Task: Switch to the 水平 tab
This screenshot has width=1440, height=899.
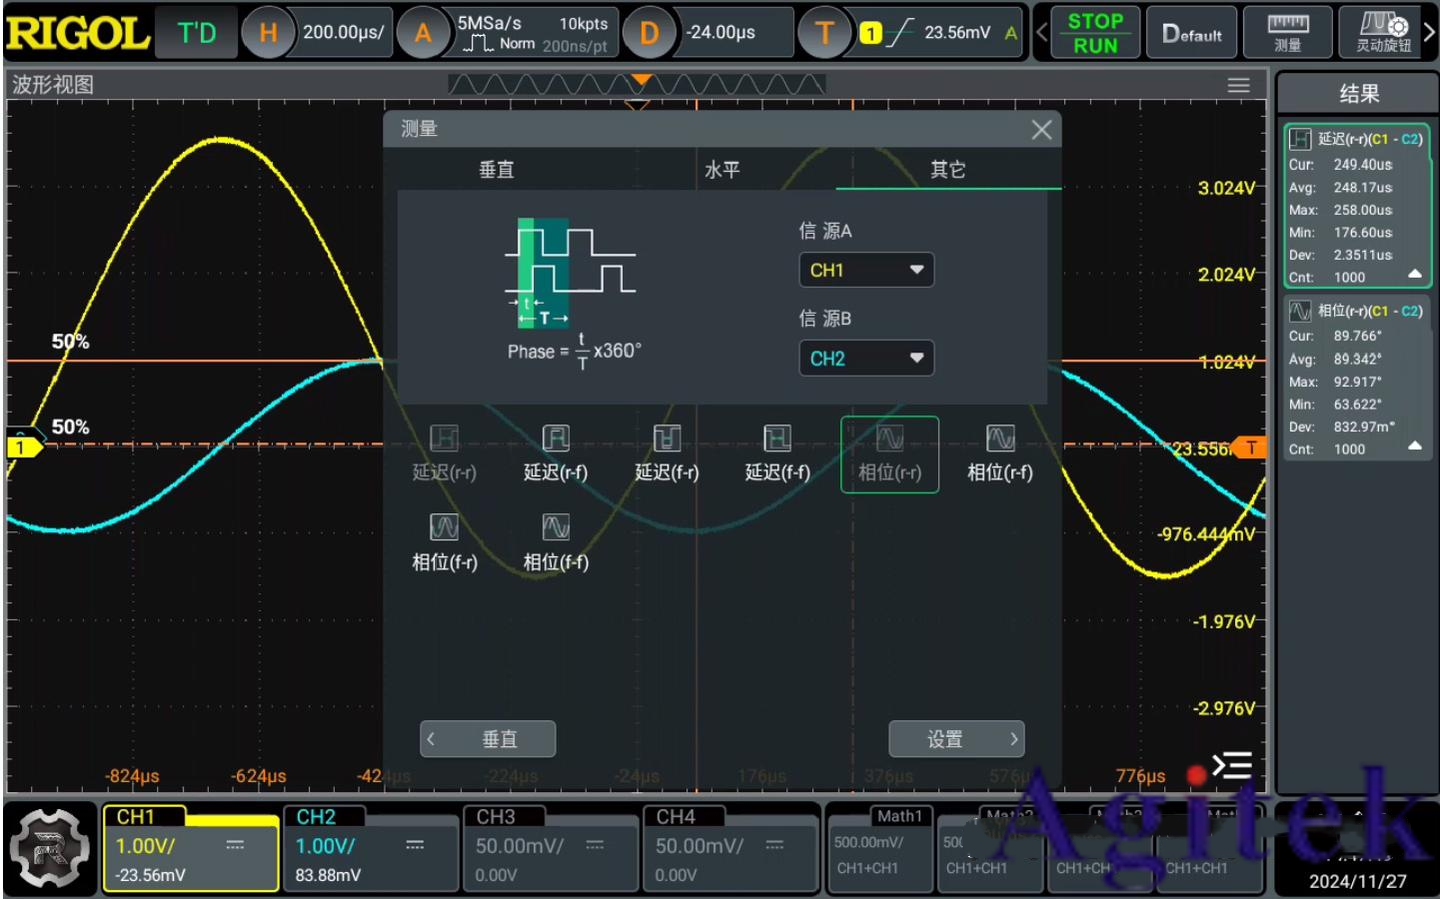Action: (x=722, y=170)
